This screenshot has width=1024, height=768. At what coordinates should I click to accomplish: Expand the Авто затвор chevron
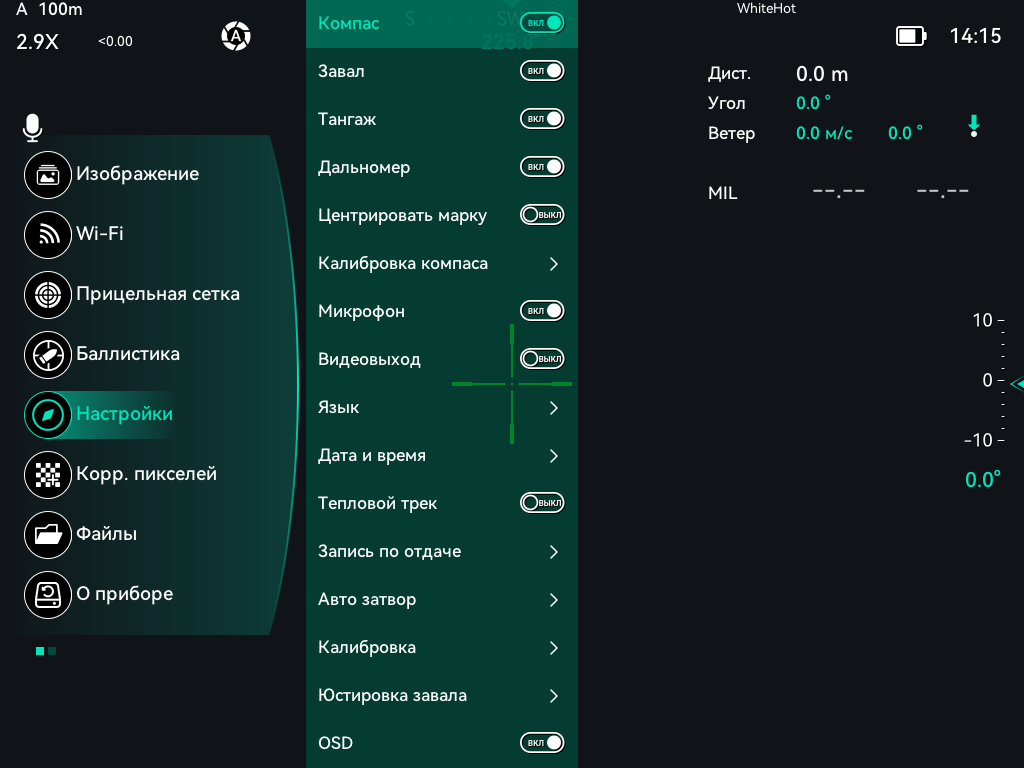(554, 600)
